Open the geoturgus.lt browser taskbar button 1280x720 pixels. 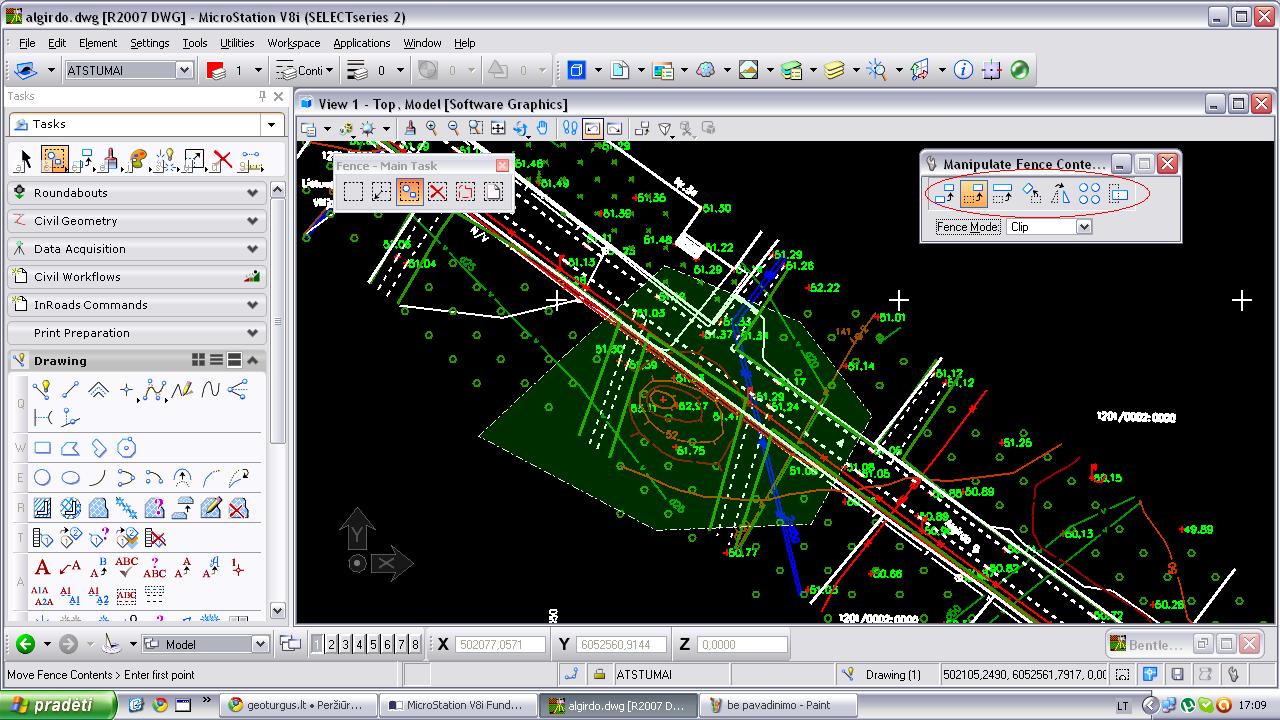[x=300, y=705]
